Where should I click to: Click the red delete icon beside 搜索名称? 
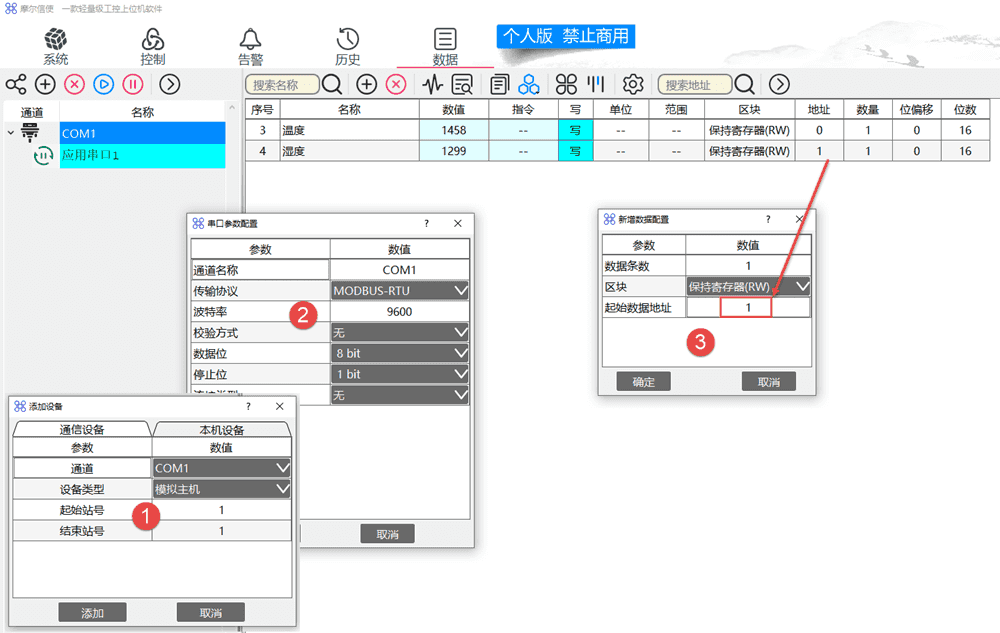coord(396,84)
